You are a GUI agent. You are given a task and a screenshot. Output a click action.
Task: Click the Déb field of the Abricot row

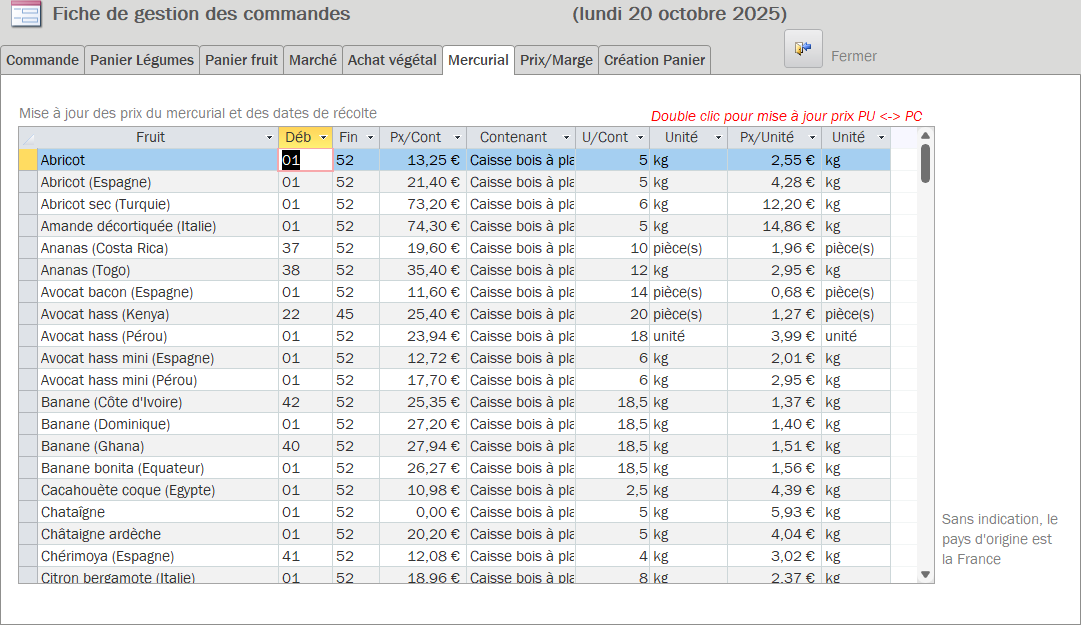pyautogui.click(x=305, y=160)
